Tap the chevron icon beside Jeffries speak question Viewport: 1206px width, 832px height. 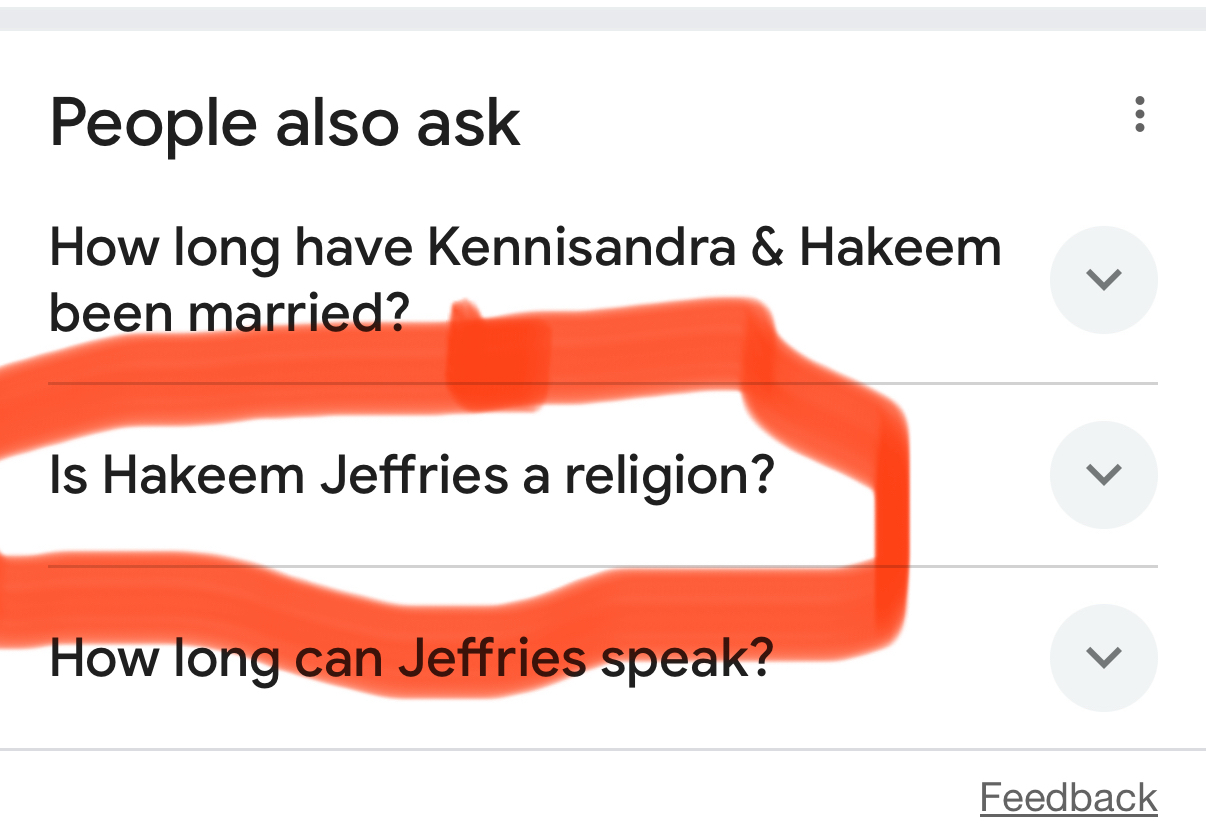click(x=1103, y=657)
